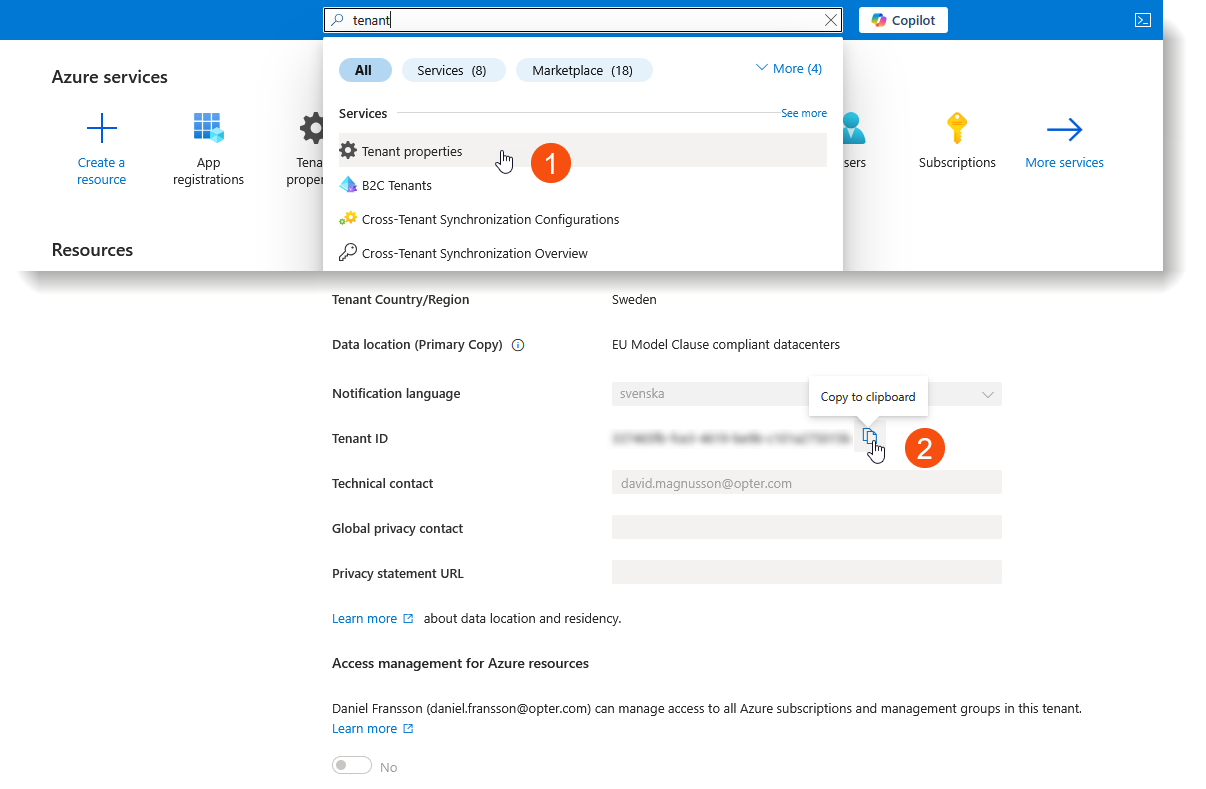This screenshot has width=1206, height=789.
Task: Open Learn more about data location
Action: (x=372, y=619)
